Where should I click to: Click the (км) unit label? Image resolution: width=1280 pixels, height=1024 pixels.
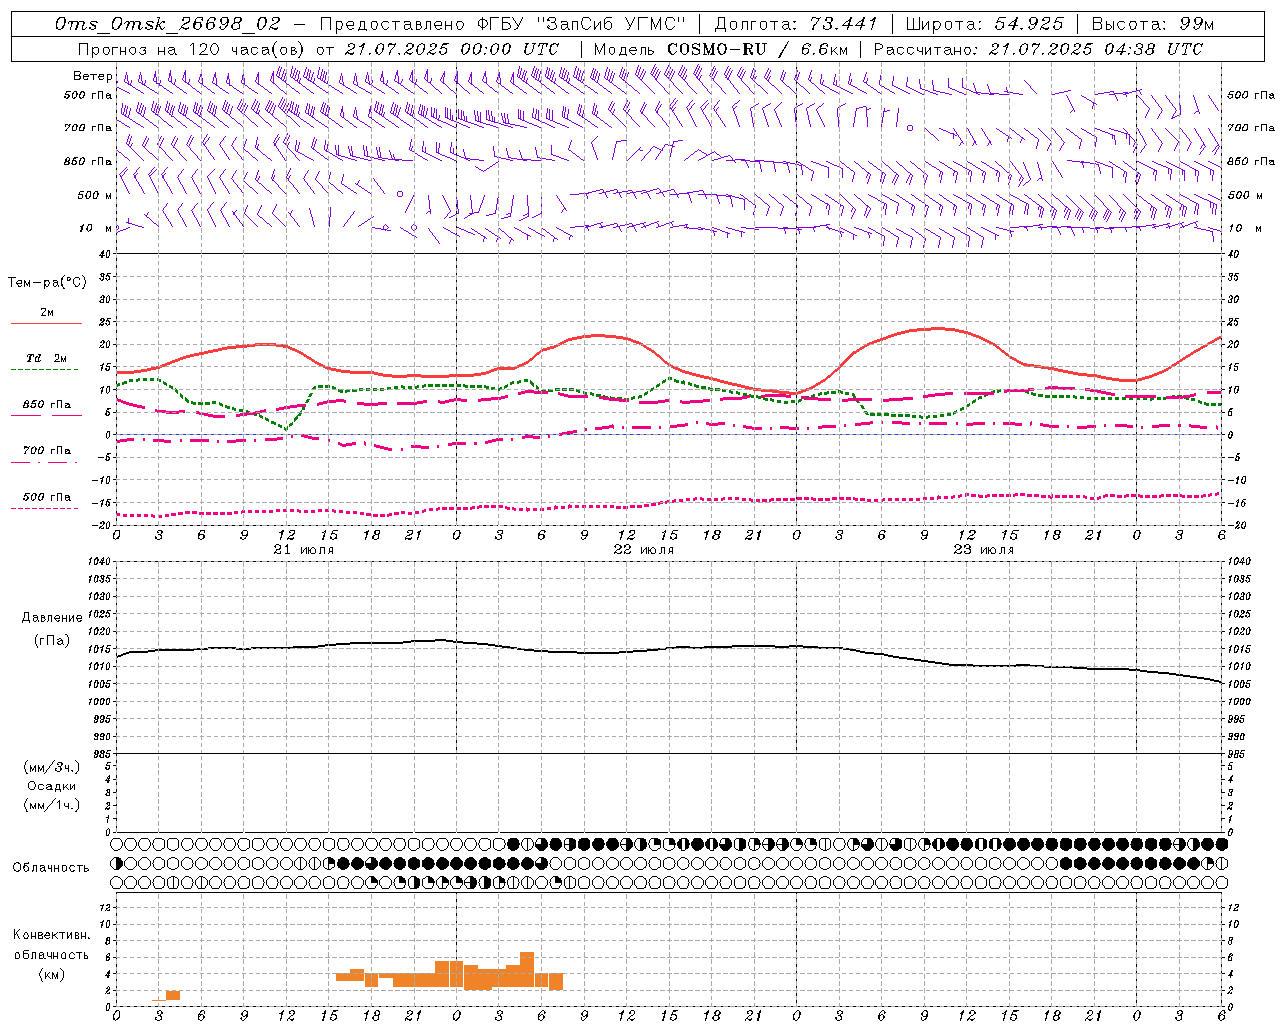(52, 973)
